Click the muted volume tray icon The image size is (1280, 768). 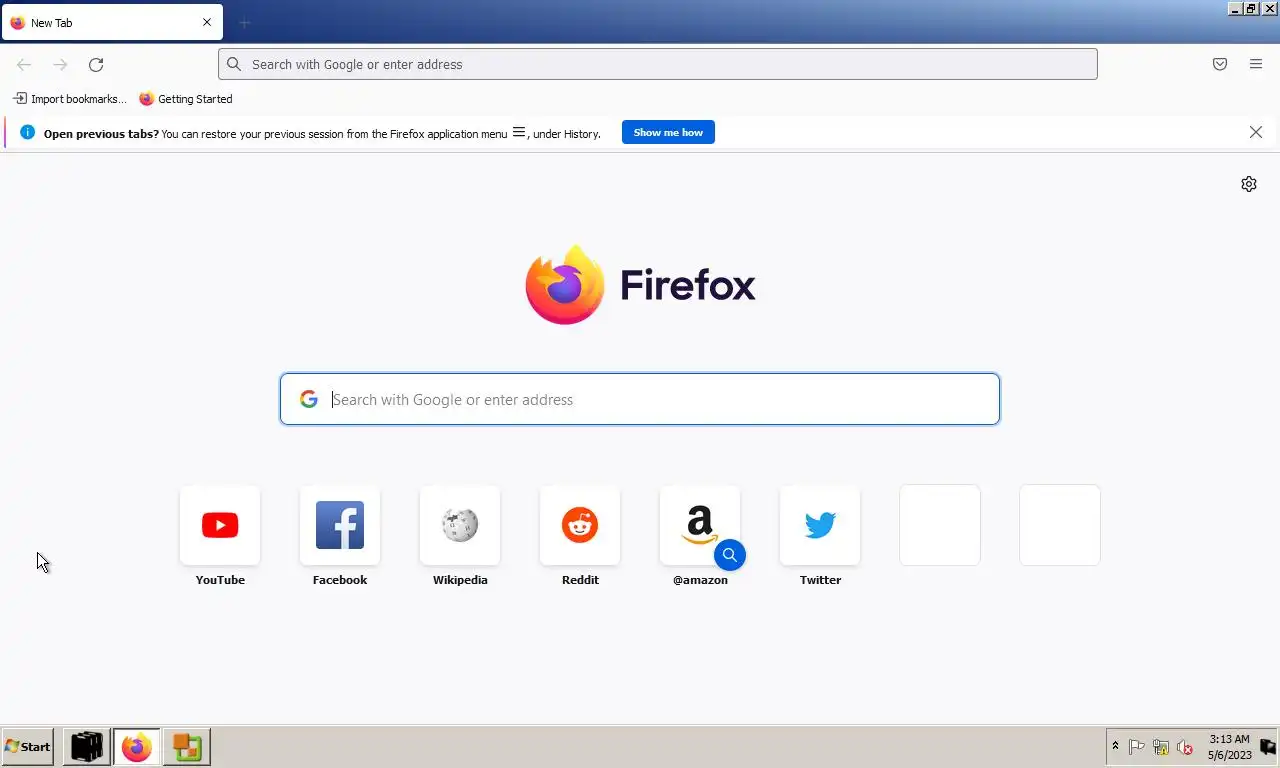click(1185, 747)
